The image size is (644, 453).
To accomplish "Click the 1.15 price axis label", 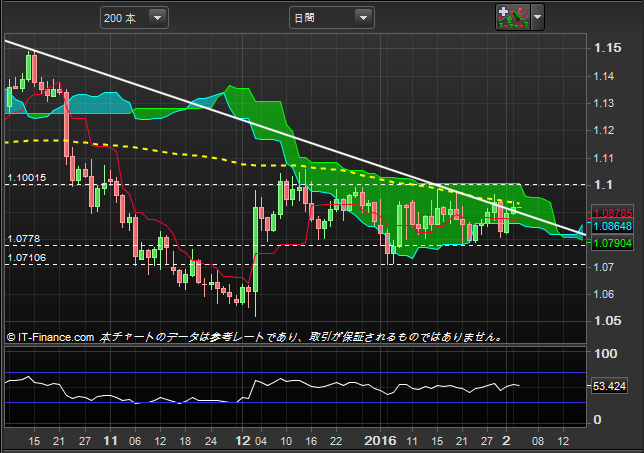I will [607, 48].
